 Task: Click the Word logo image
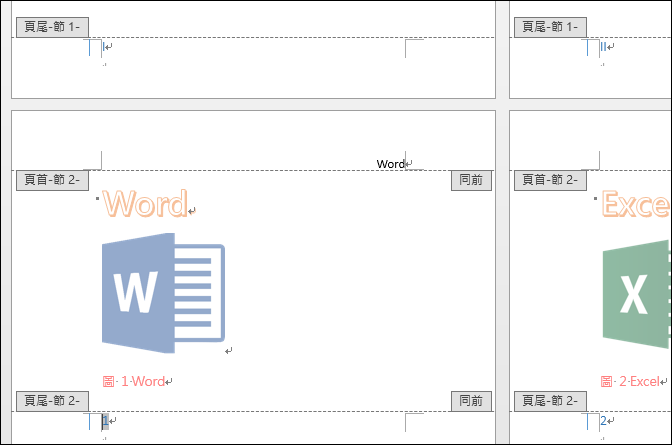163,293
